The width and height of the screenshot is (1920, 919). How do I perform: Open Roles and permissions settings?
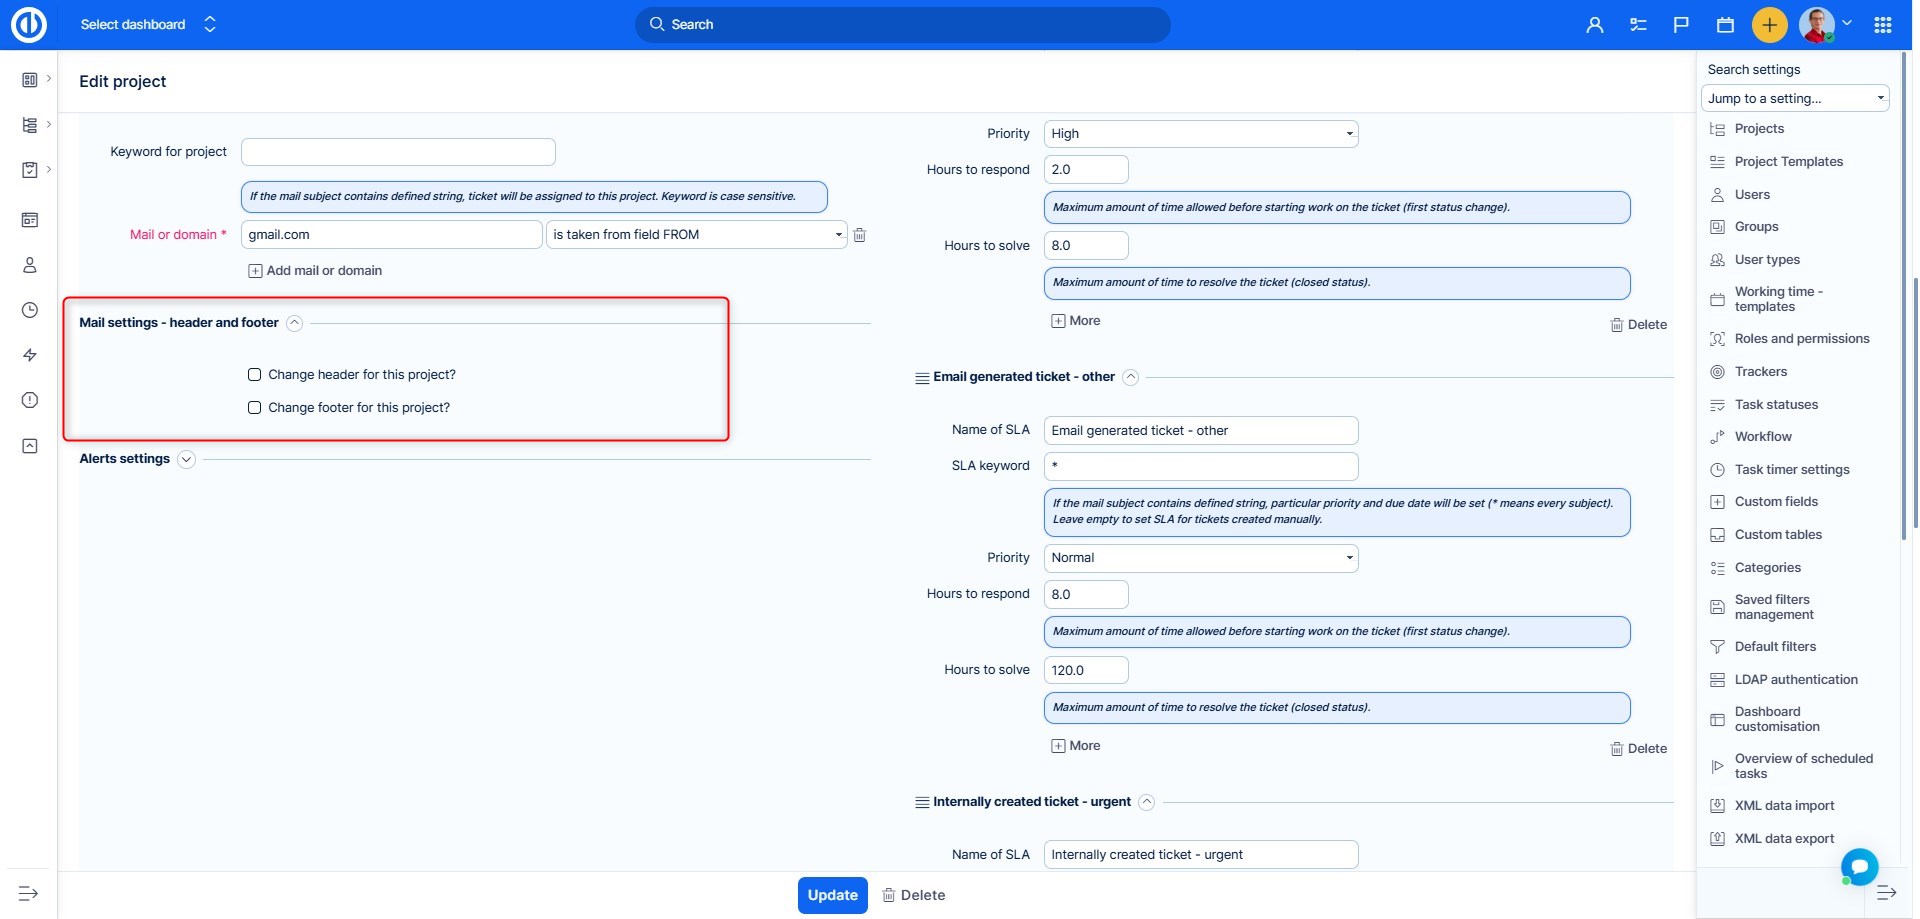[x=1801, y=339]
